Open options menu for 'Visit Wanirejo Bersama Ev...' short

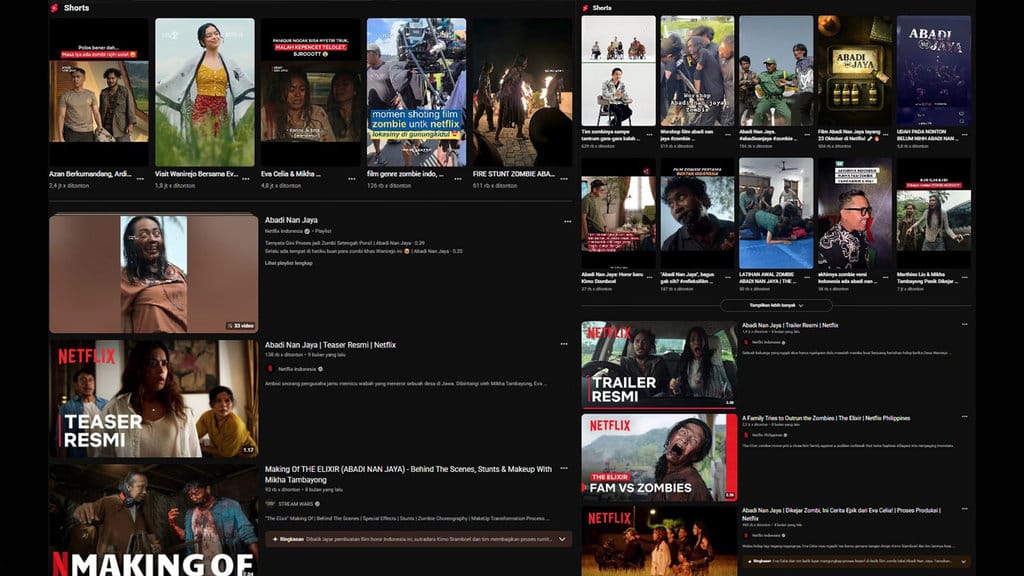(246, 178)
